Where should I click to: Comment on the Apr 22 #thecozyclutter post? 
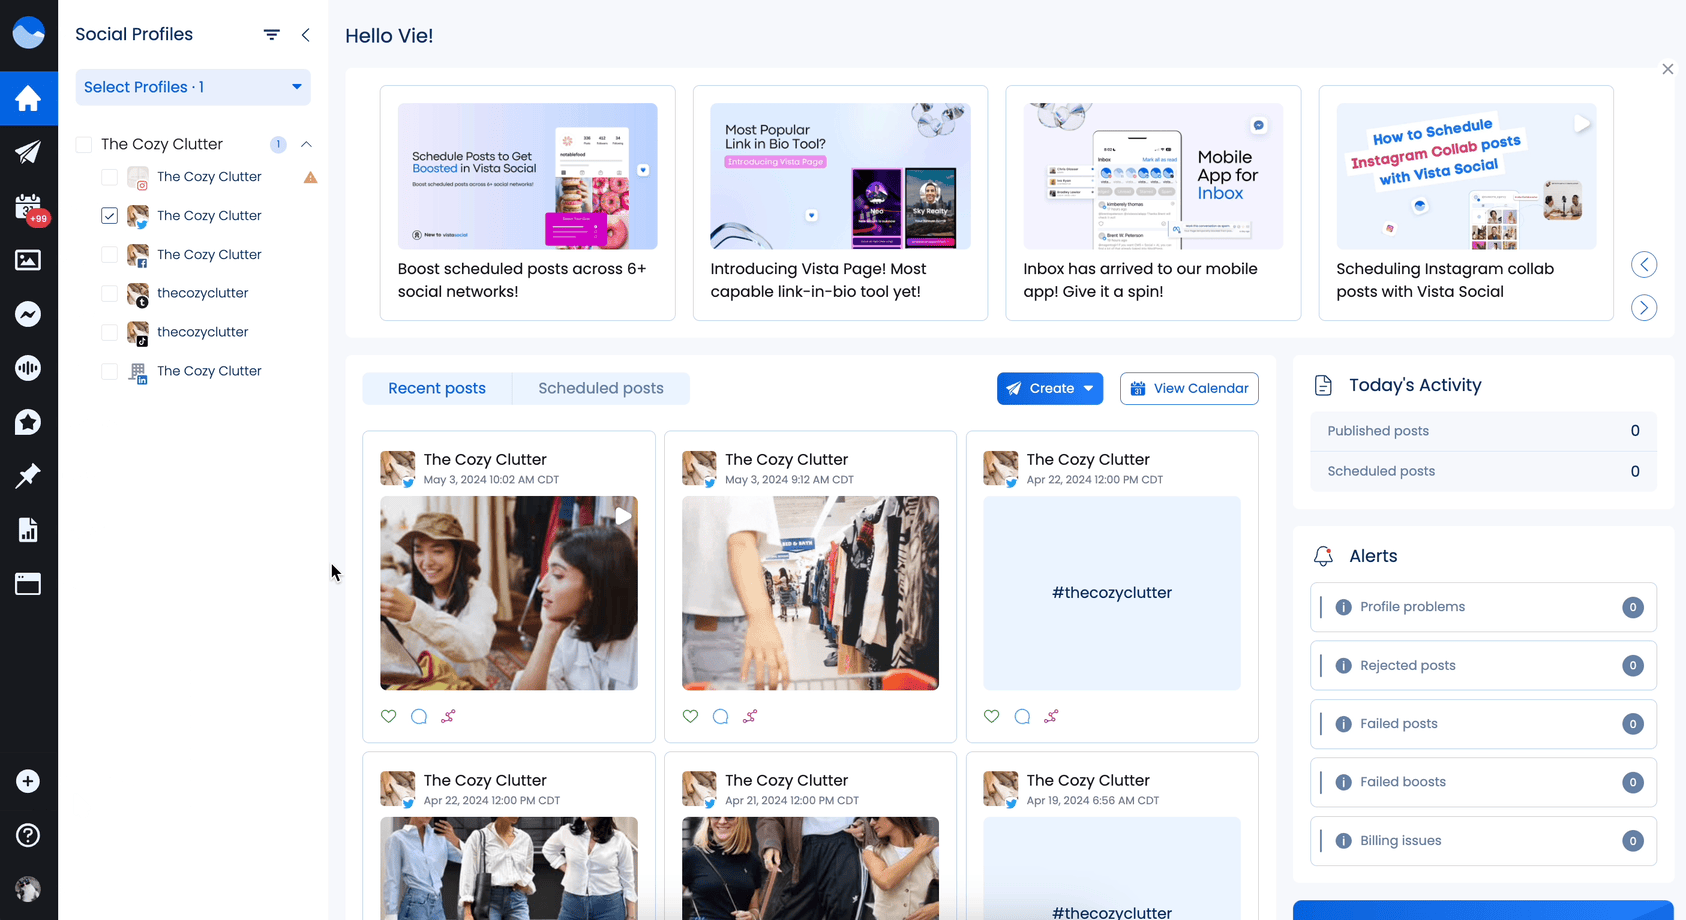point(1022,716)
